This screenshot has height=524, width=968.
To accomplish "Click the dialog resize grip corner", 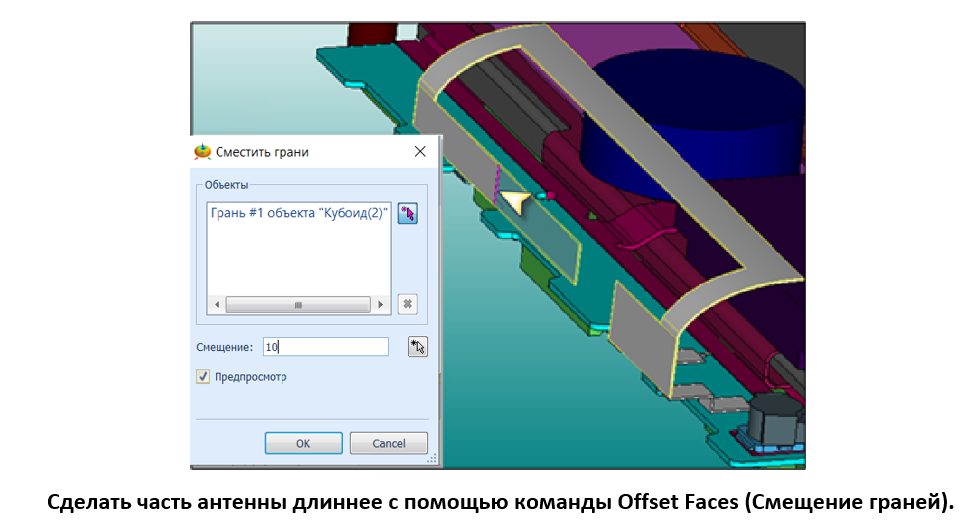I will [433, 459].
